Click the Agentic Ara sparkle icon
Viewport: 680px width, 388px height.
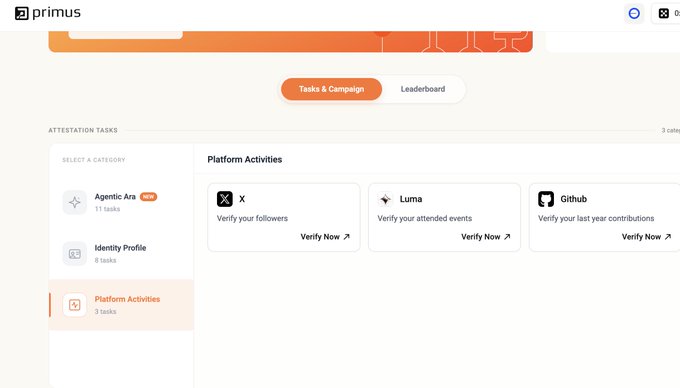pyautogui.click(x=75, y=202)
